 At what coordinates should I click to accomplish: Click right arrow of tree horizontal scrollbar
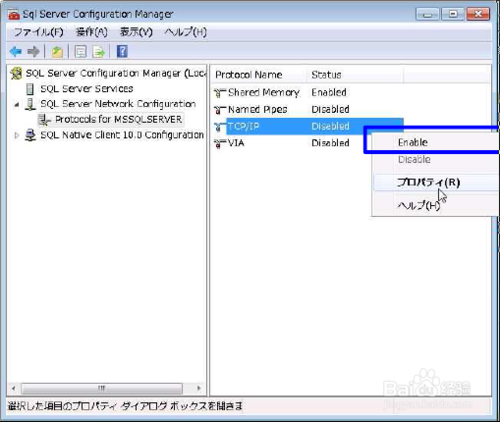[x=199, y=388]
